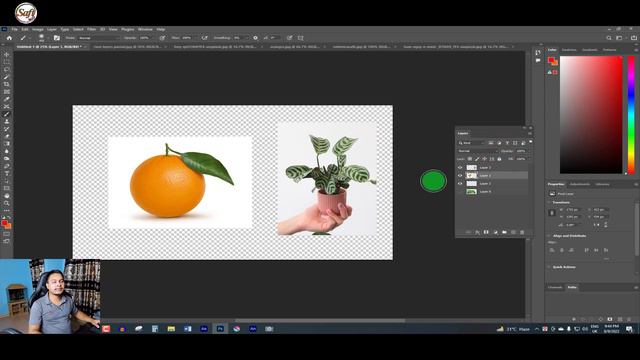The image size is (640, 360).
Task: Select the Move tool
Action: 7,55
